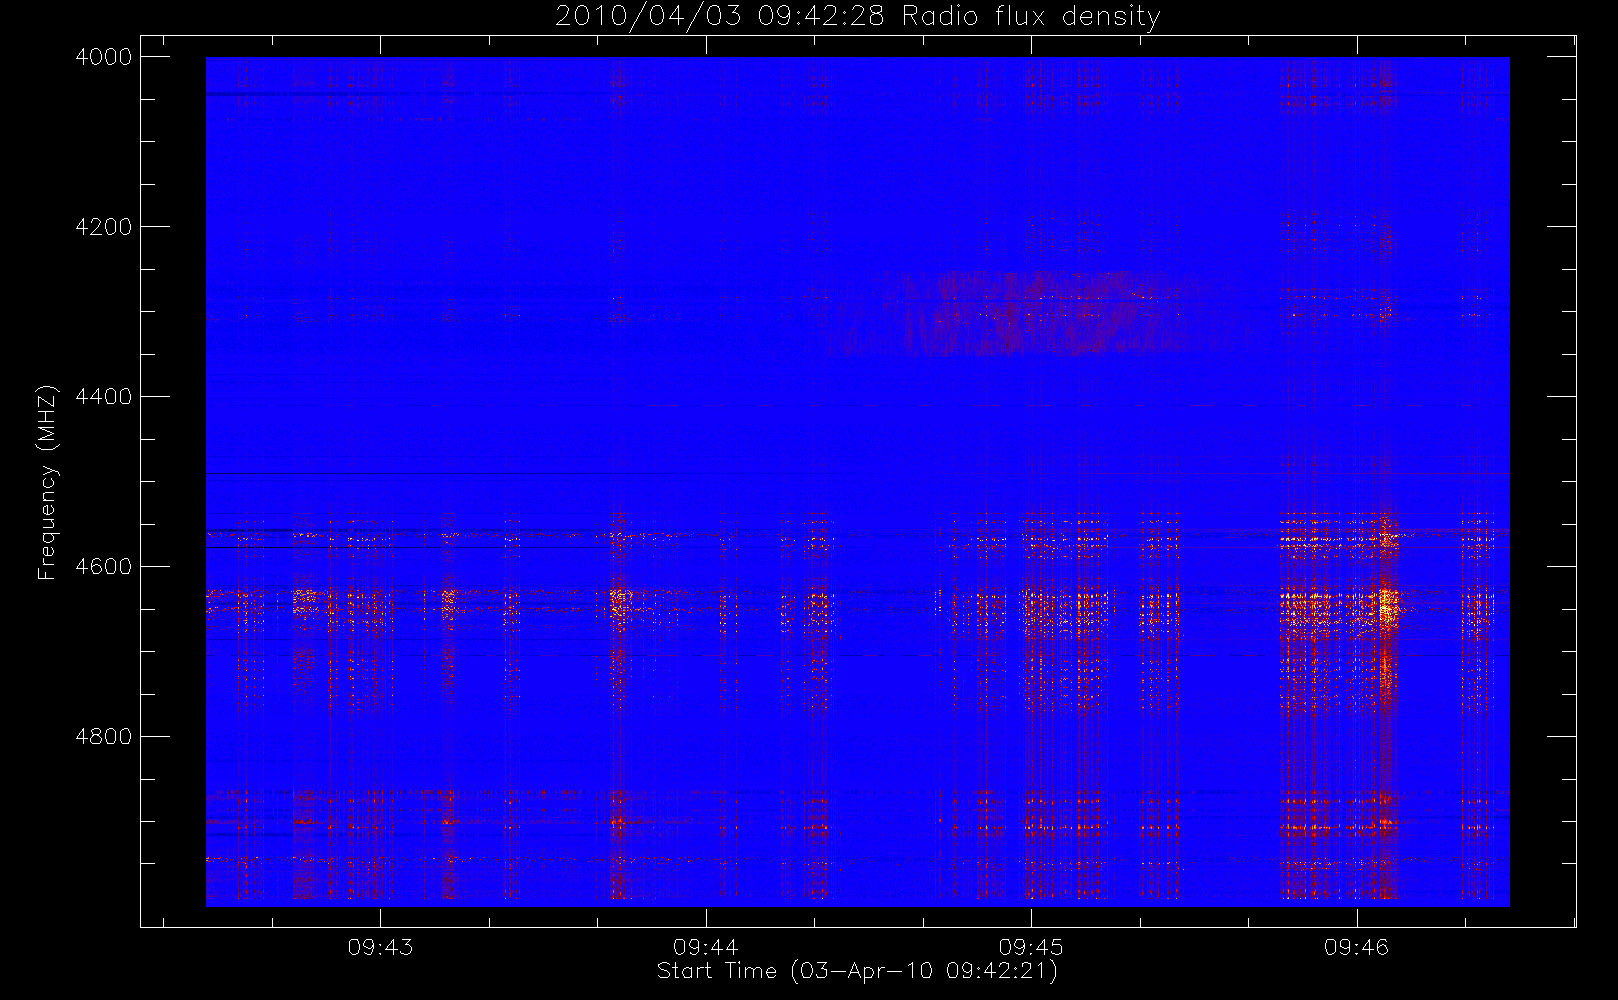The height and width of the screenshot is (1000, 1618).
Task: Click the 4200 frequency tick label
Action: tap(104, 227)
